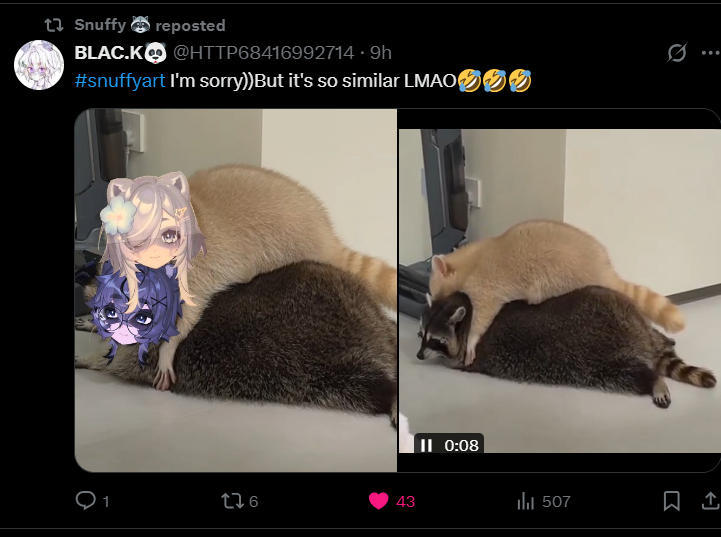The image size is (721, 537).
Task: Pause the raccoon video
Action: pos(426,445)
